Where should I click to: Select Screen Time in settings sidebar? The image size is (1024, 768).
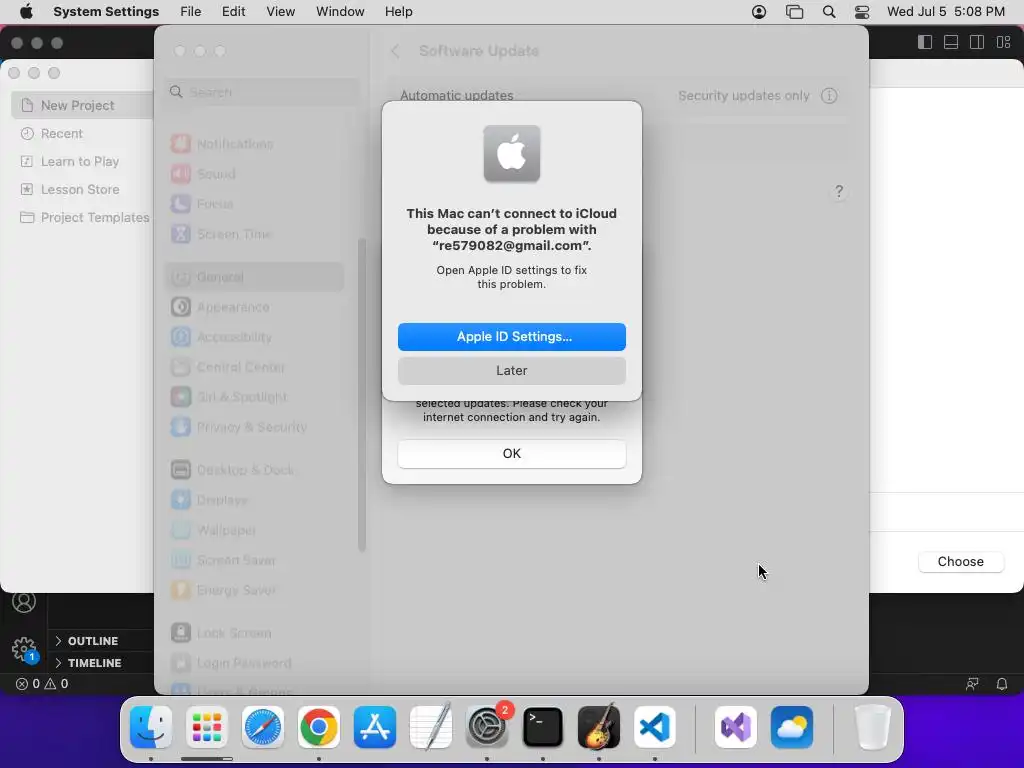[254, 234]
